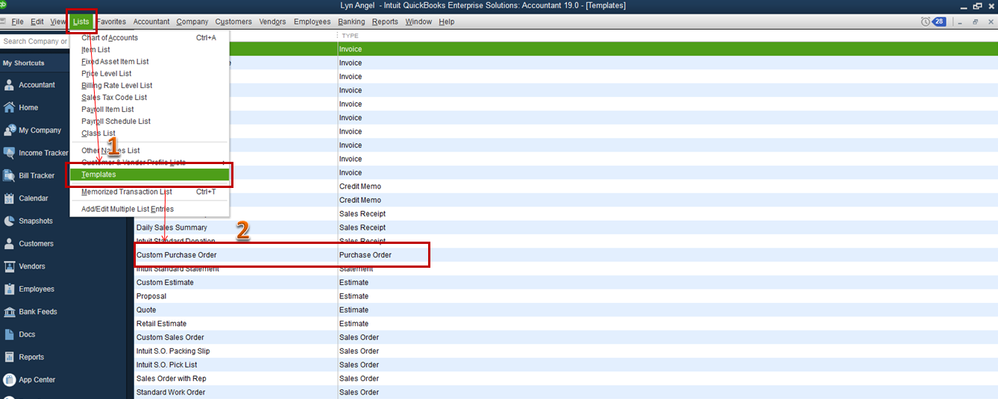
Task: Open the Employees shortcut icon
Action: pos(9,289)
